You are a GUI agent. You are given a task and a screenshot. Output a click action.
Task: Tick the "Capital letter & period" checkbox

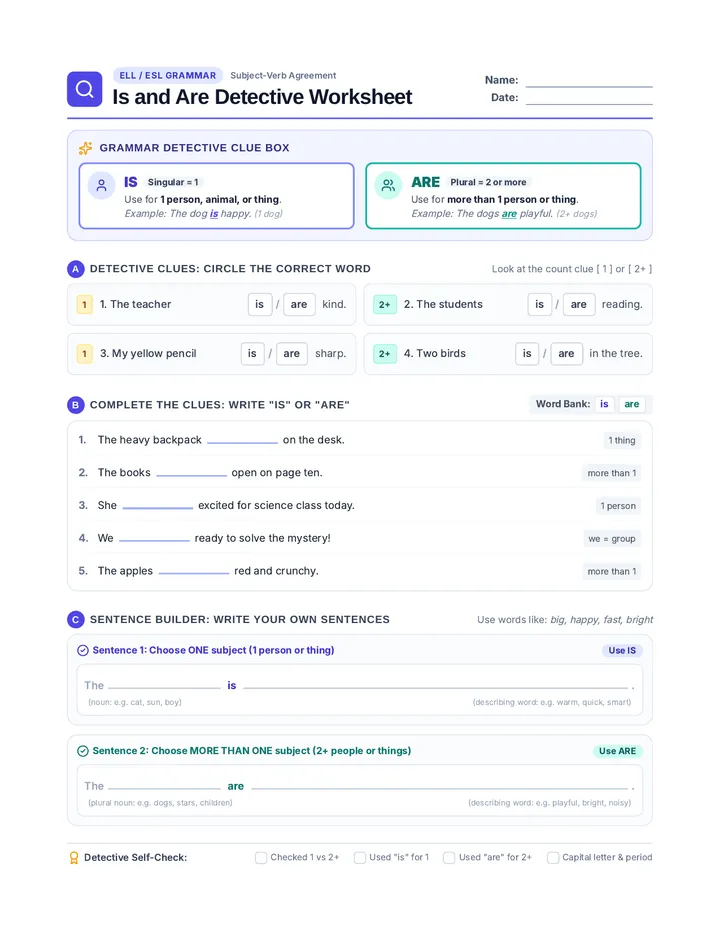click(x=553, y=858)
